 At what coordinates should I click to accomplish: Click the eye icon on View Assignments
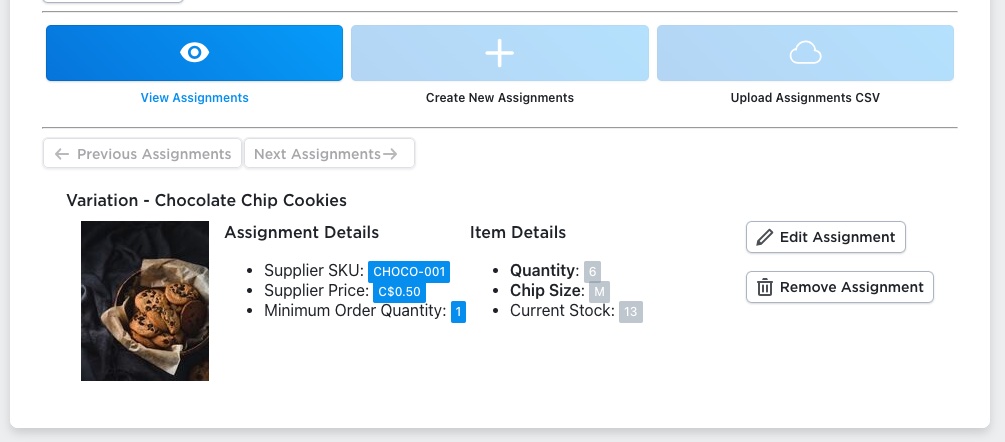click(x=194, y=53)
